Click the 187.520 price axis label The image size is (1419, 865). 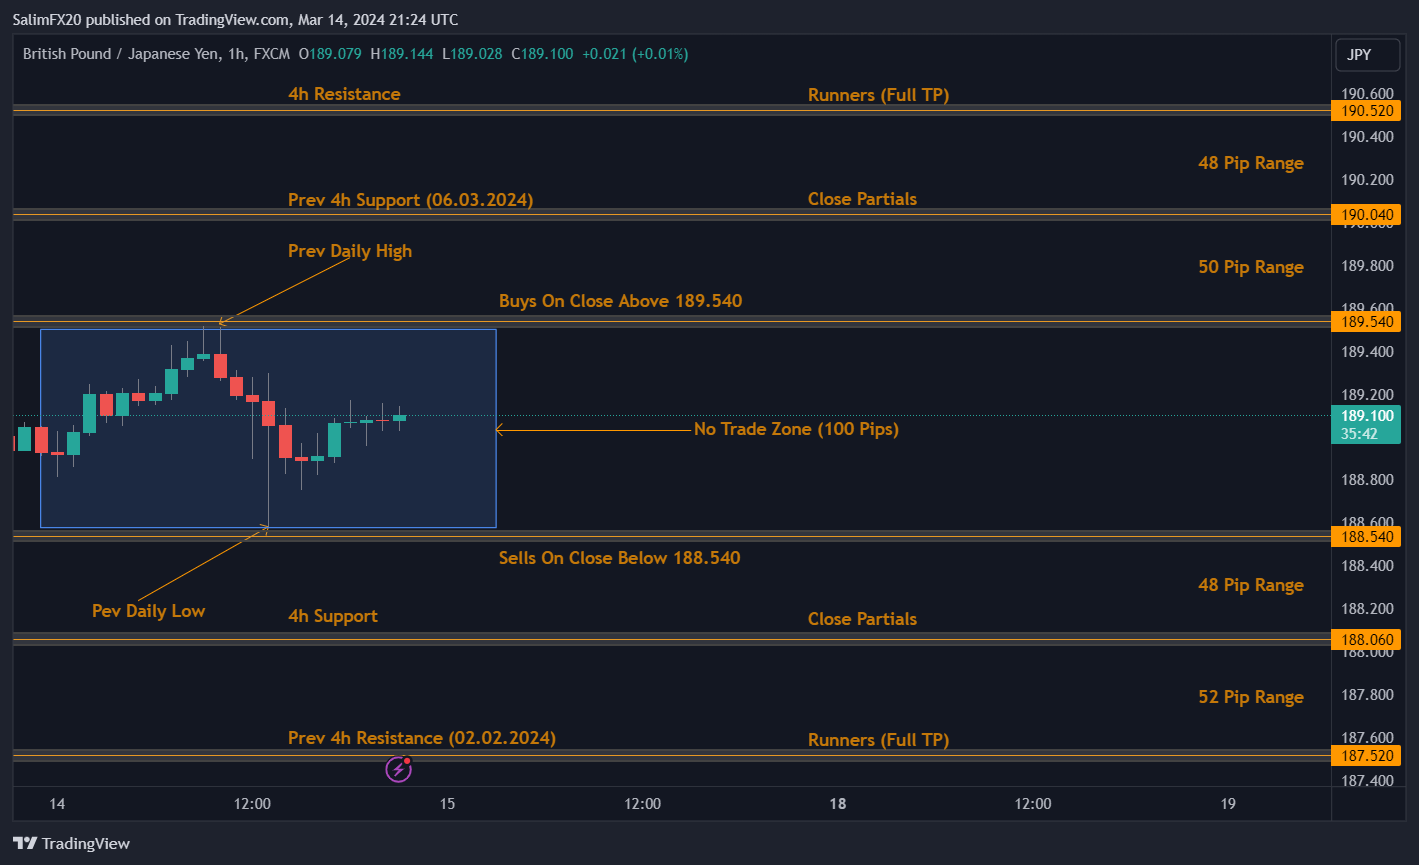click(1365, 756)
